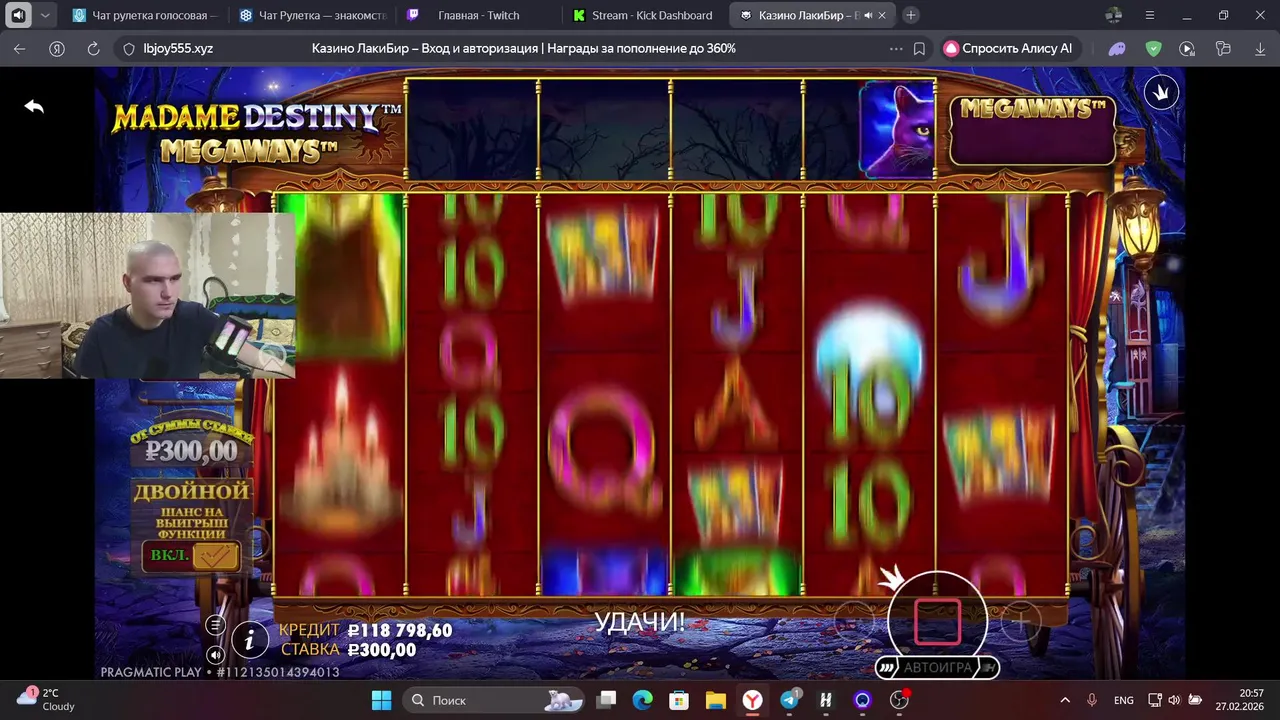This screenshot has height=720, width=1280.
Task: Click the purple cat top reel symbol
Action: coord(897,130)
